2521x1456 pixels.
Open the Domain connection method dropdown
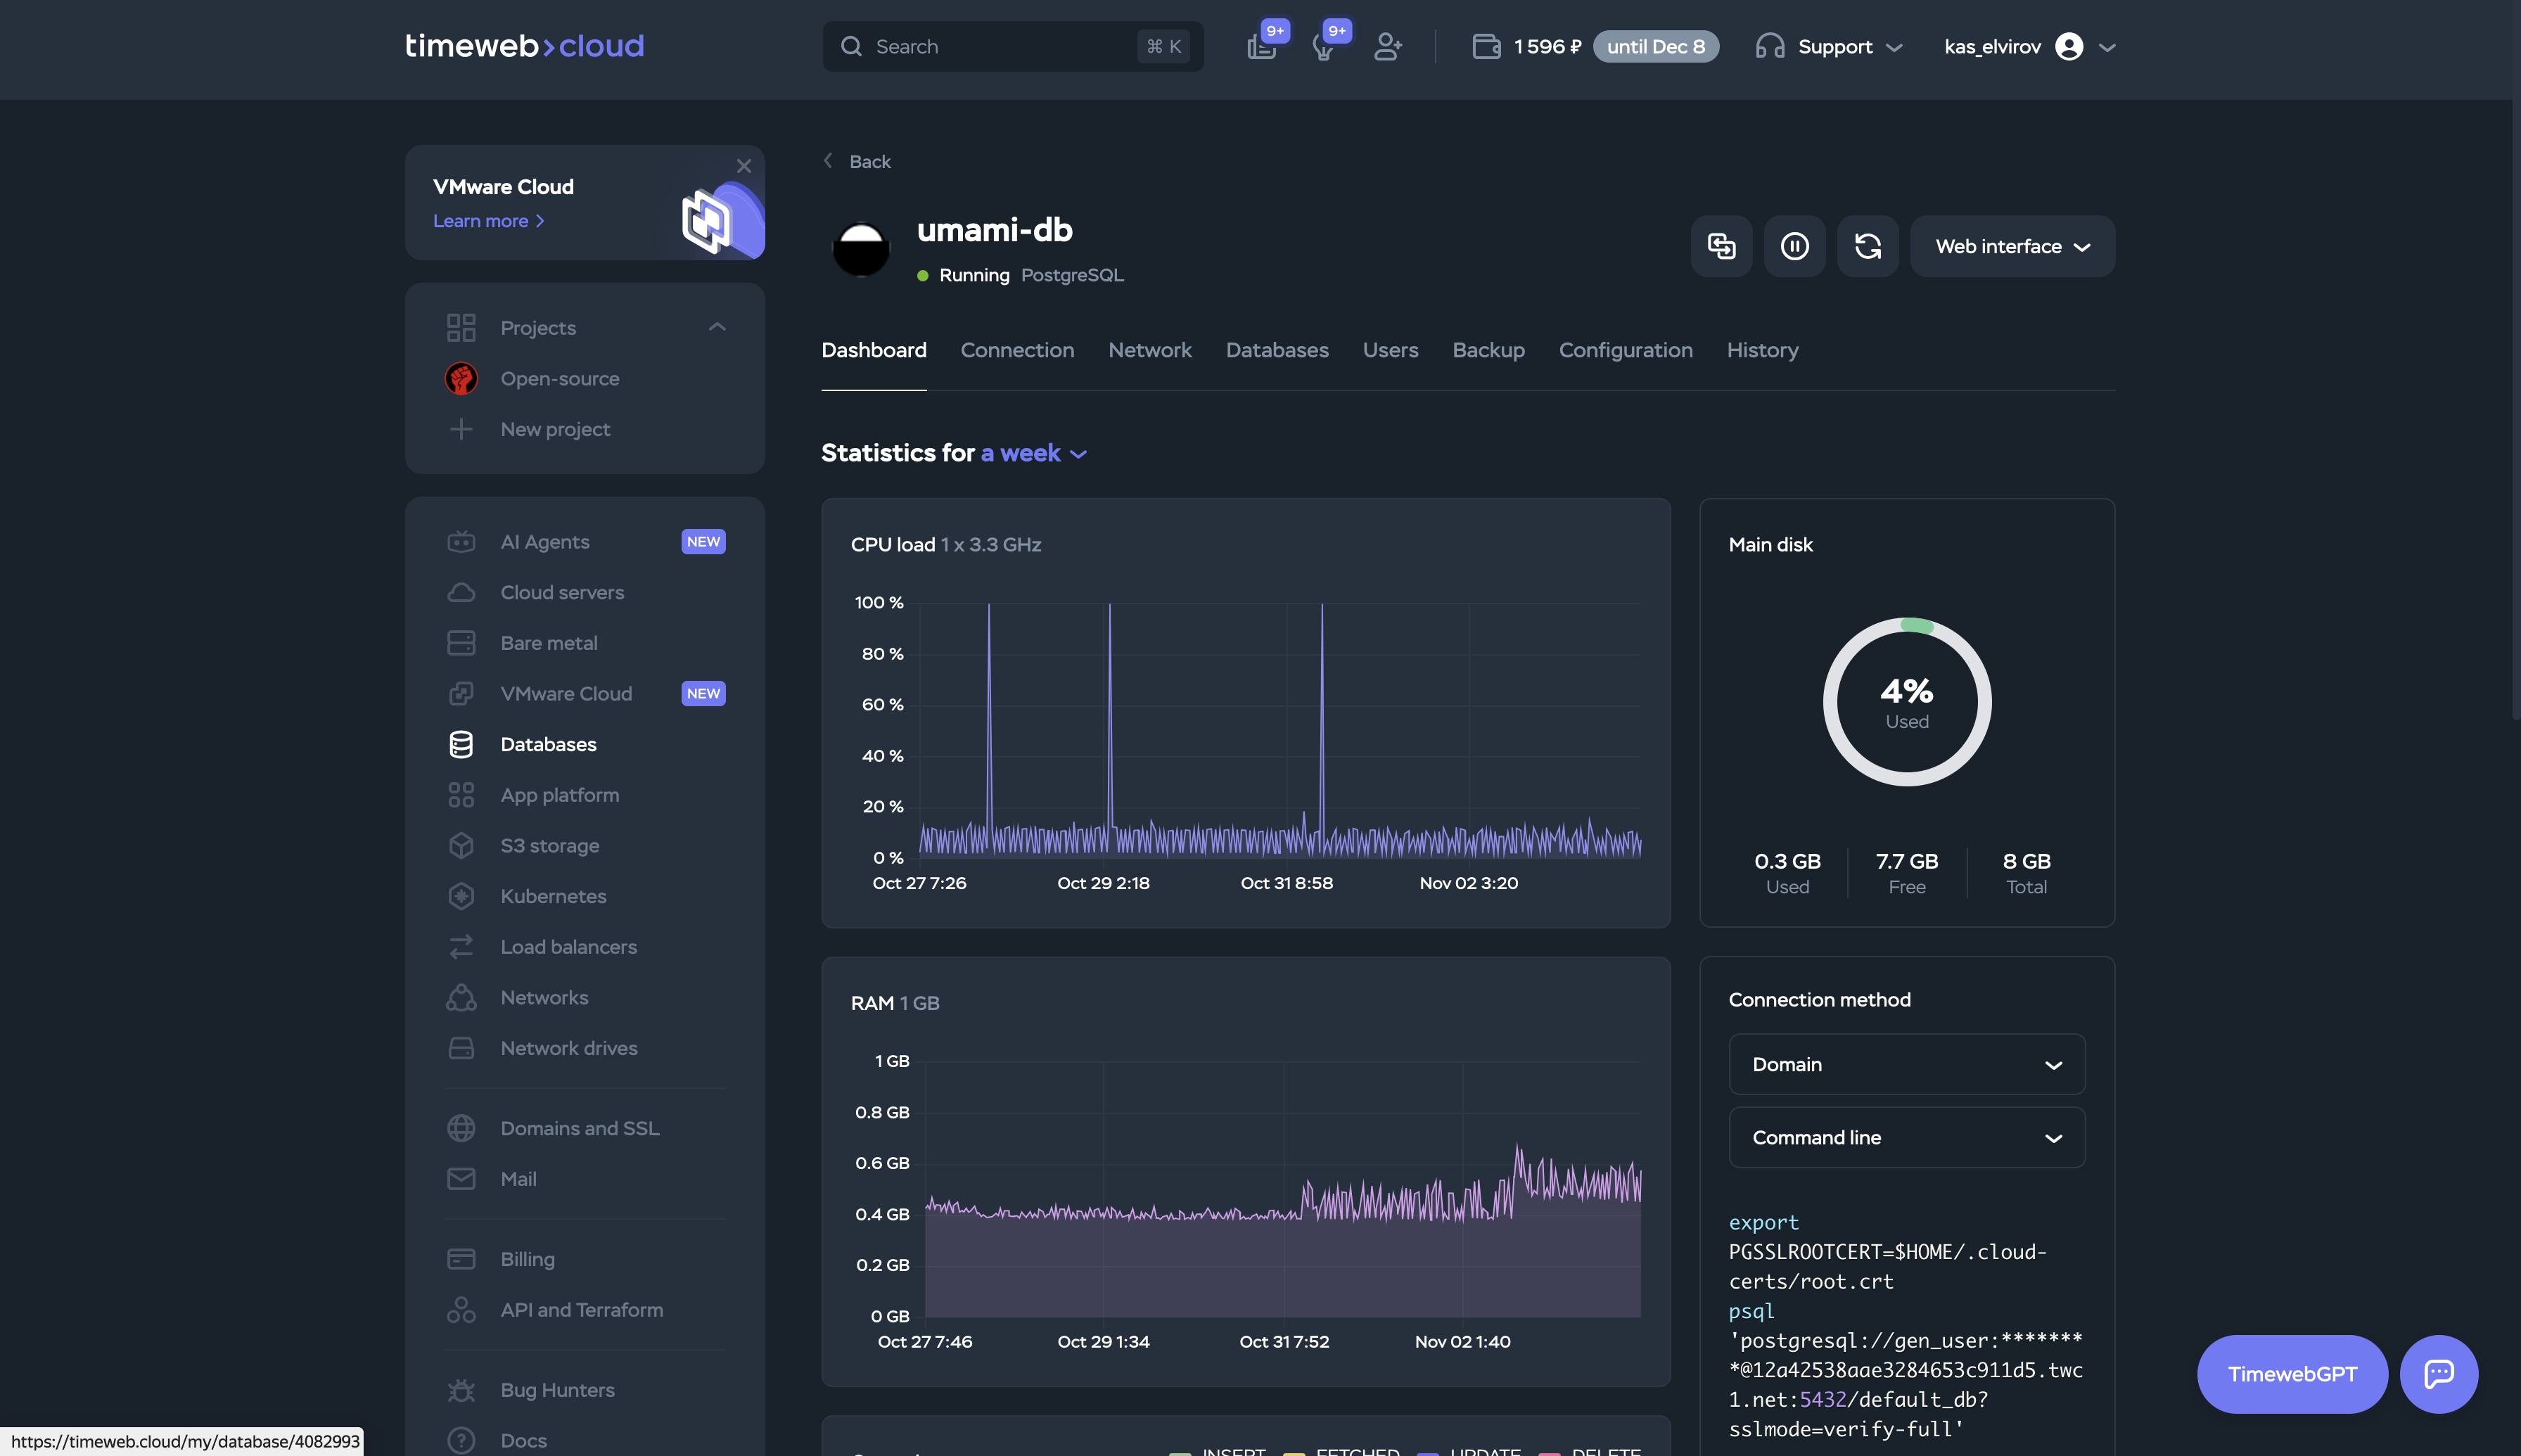(1905, 1064)
